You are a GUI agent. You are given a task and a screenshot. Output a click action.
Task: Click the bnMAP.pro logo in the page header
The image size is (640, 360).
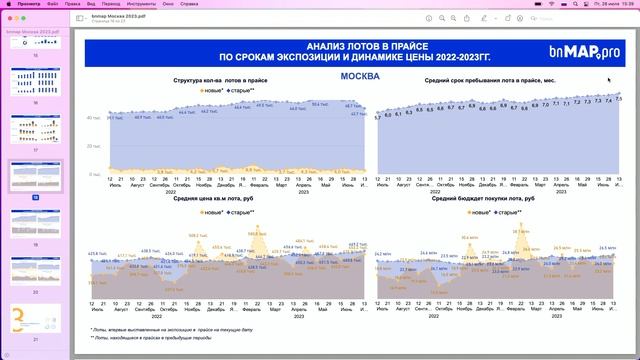coord(584,52)
